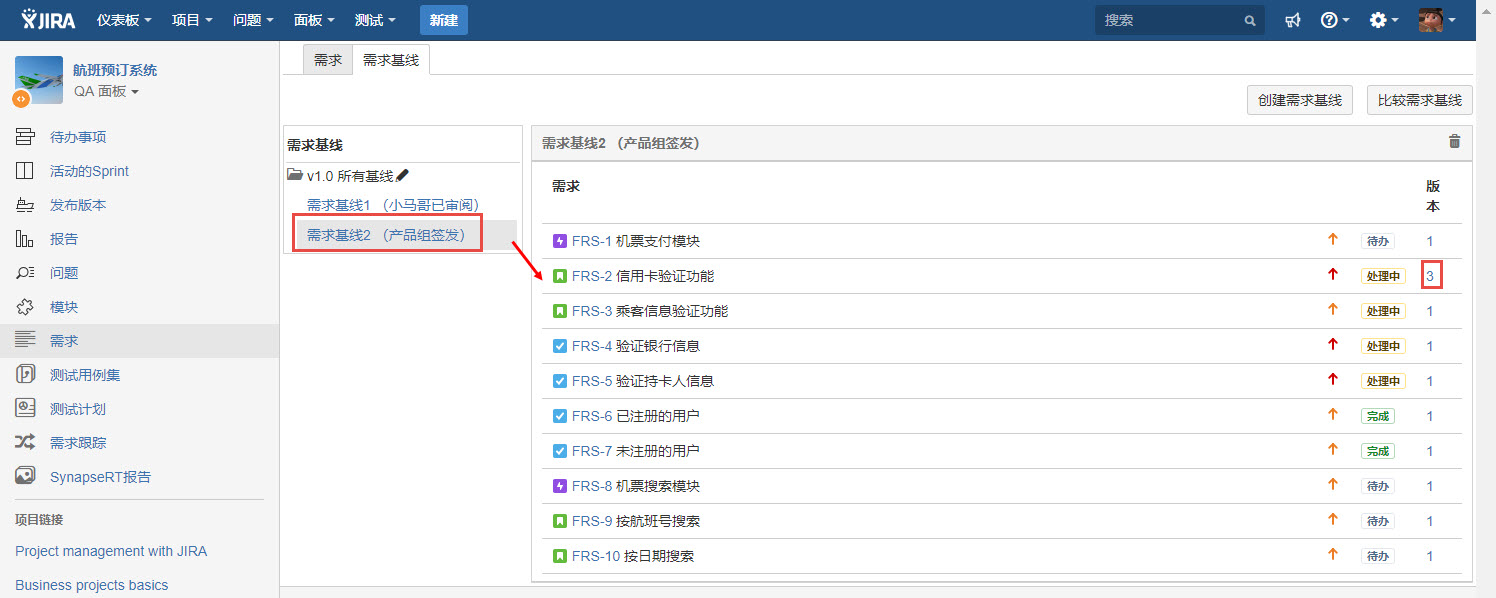Click the 航班预订系统 project avatar
The width and height of the screenshot is (1496, 598).
pos(39,80)
